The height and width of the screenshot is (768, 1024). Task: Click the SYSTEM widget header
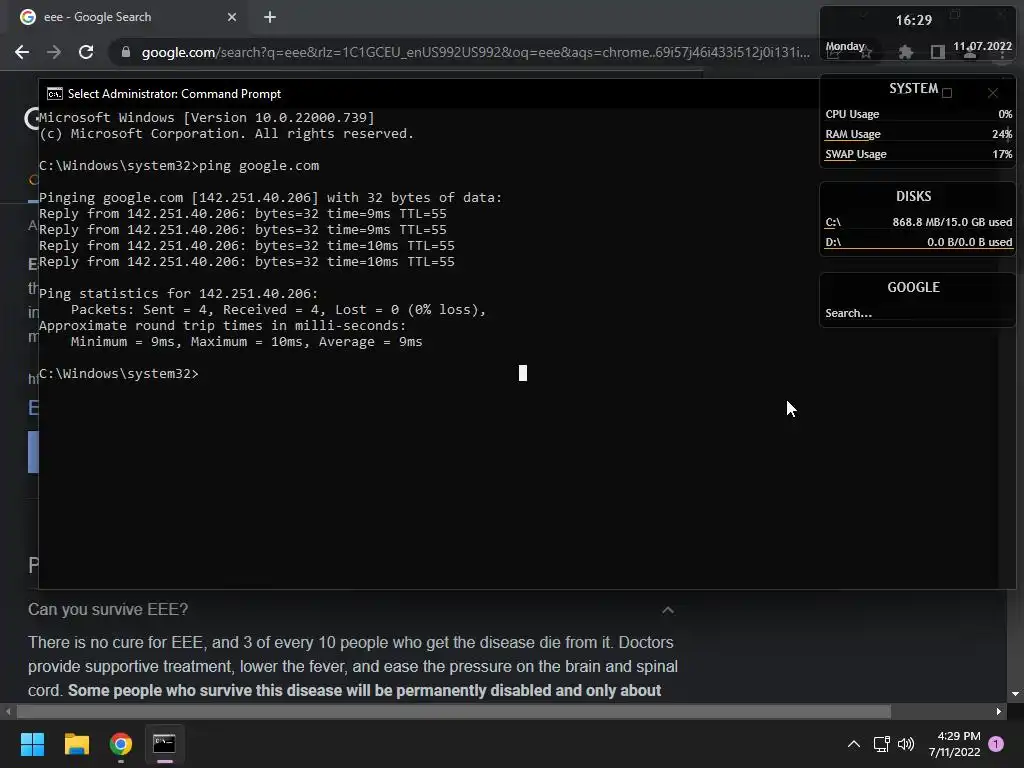tap(913, 88)
